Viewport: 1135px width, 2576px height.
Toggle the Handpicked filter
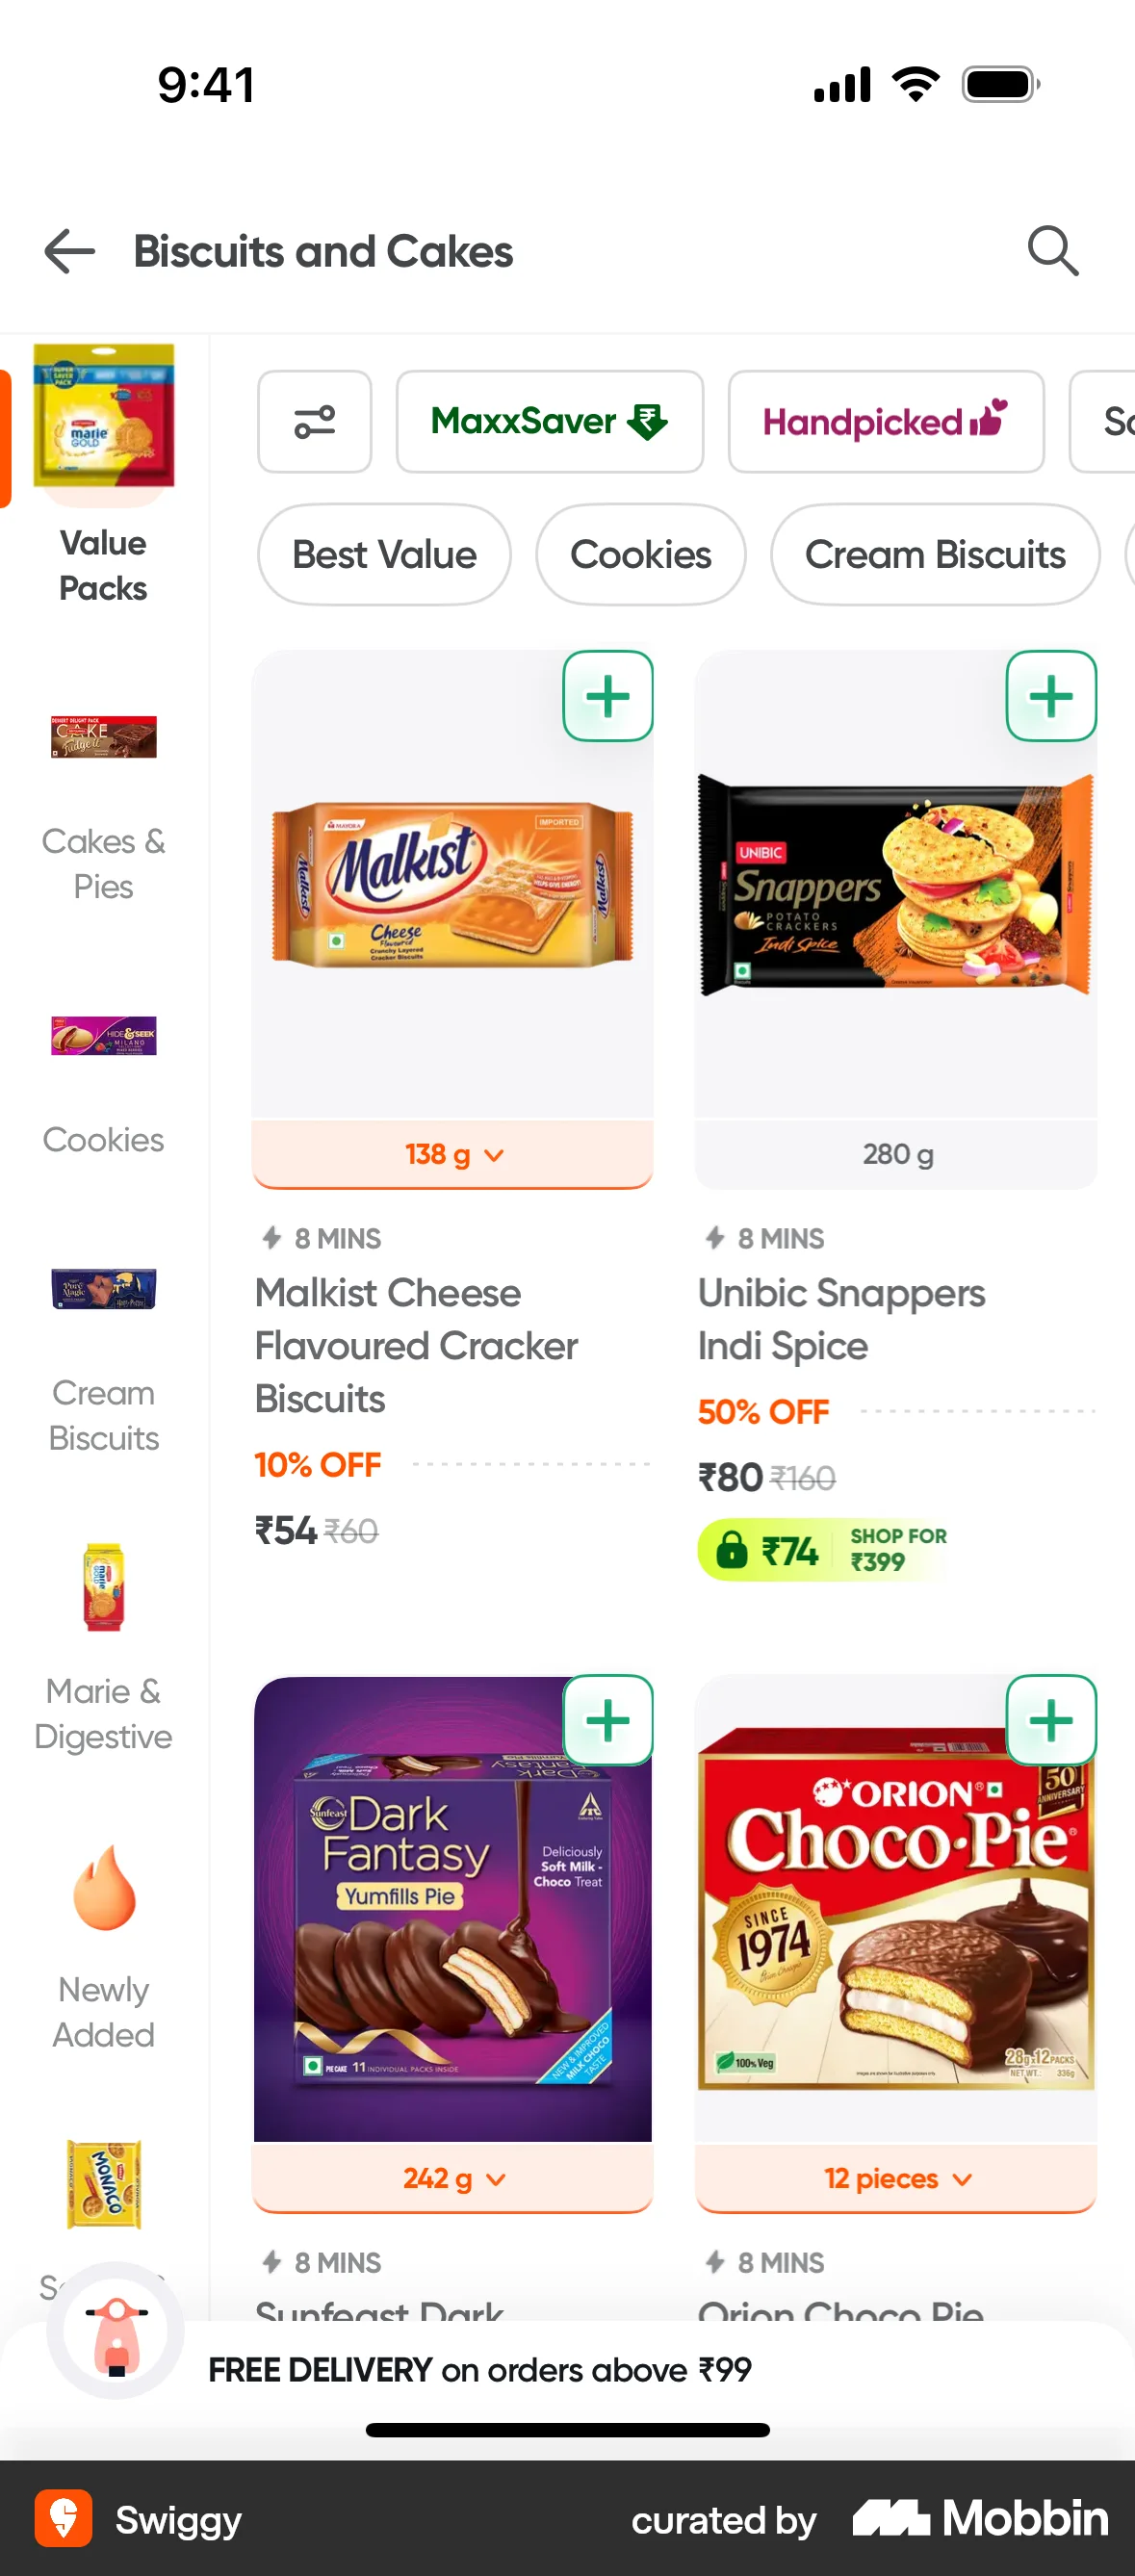point(885,421)
